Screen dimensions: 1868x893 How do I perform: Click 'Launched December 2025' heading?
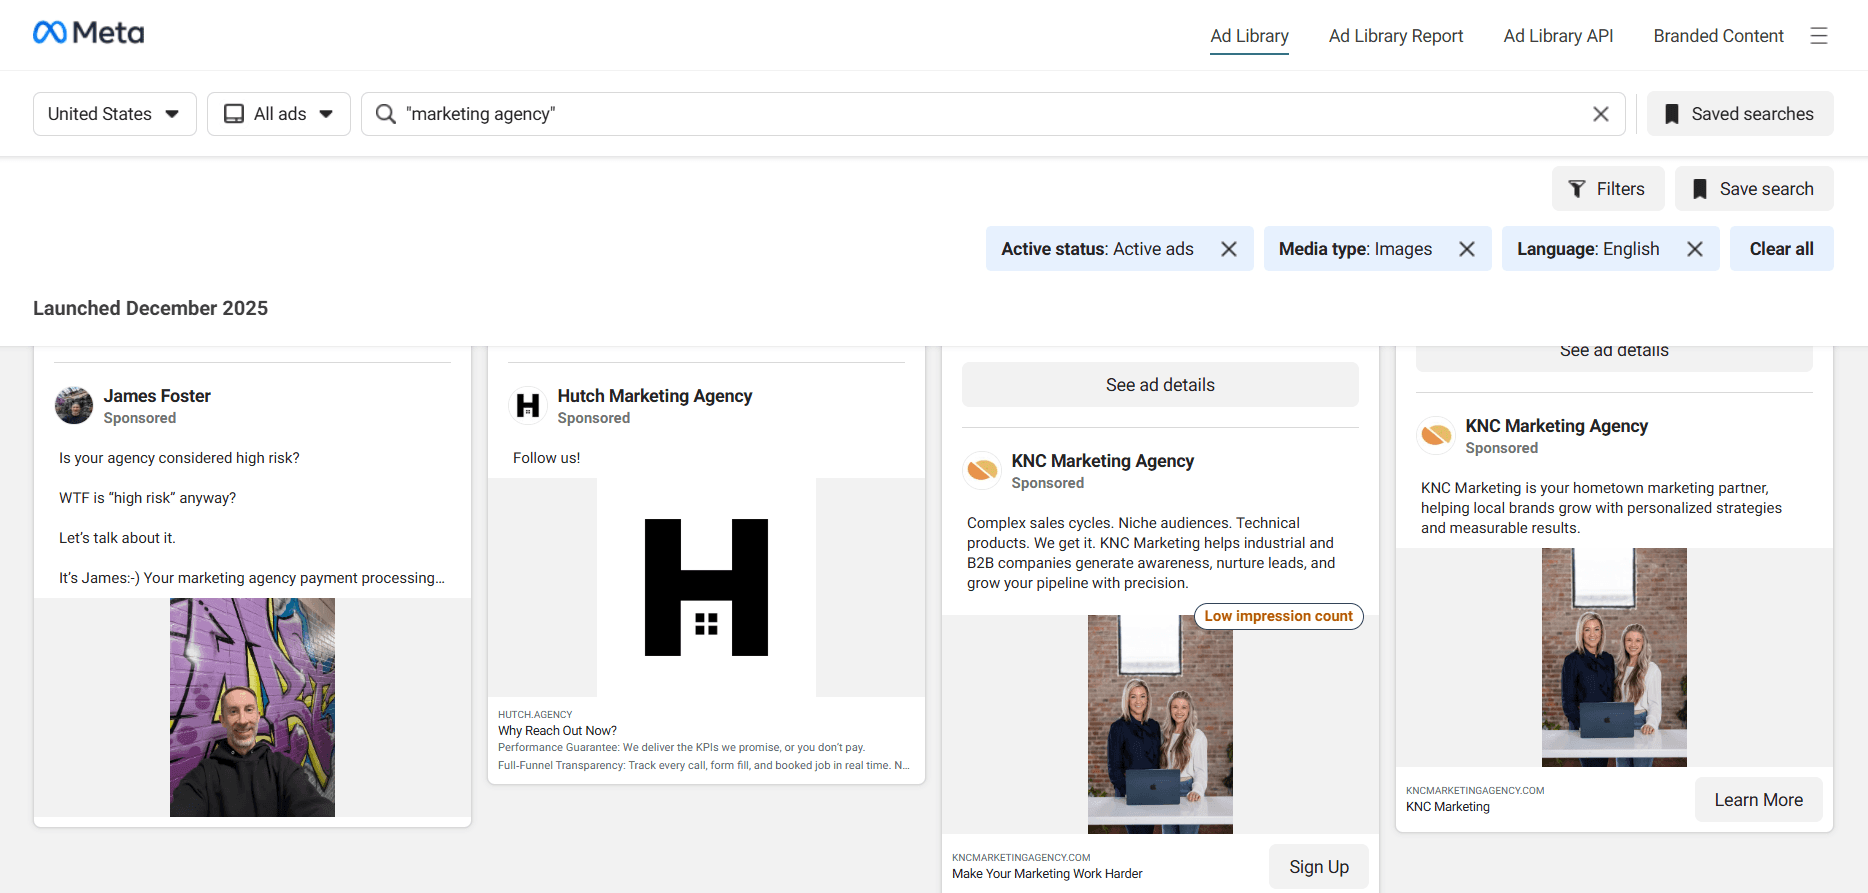150,308
